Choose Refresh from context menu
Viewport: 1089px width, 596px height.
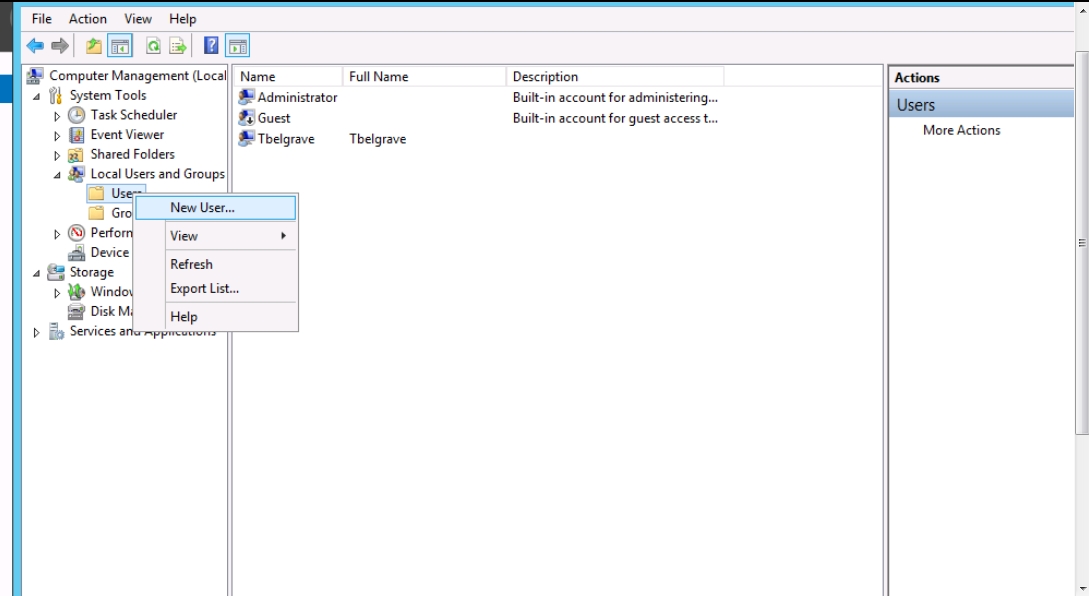pyautogui.click(x=215, y=264)
